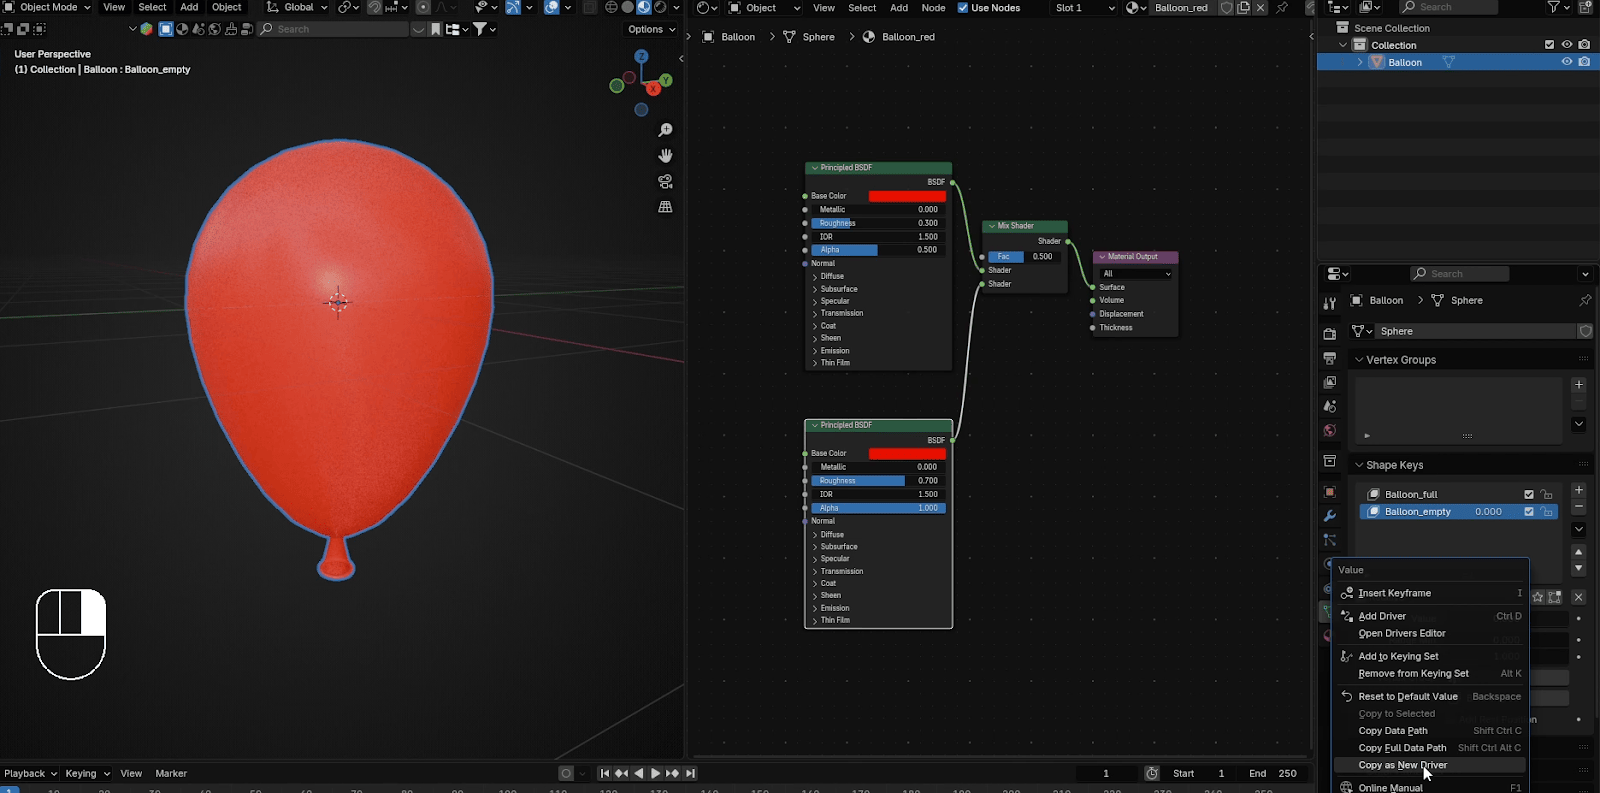Play the animation in the timeline

[x=655, y=773]
